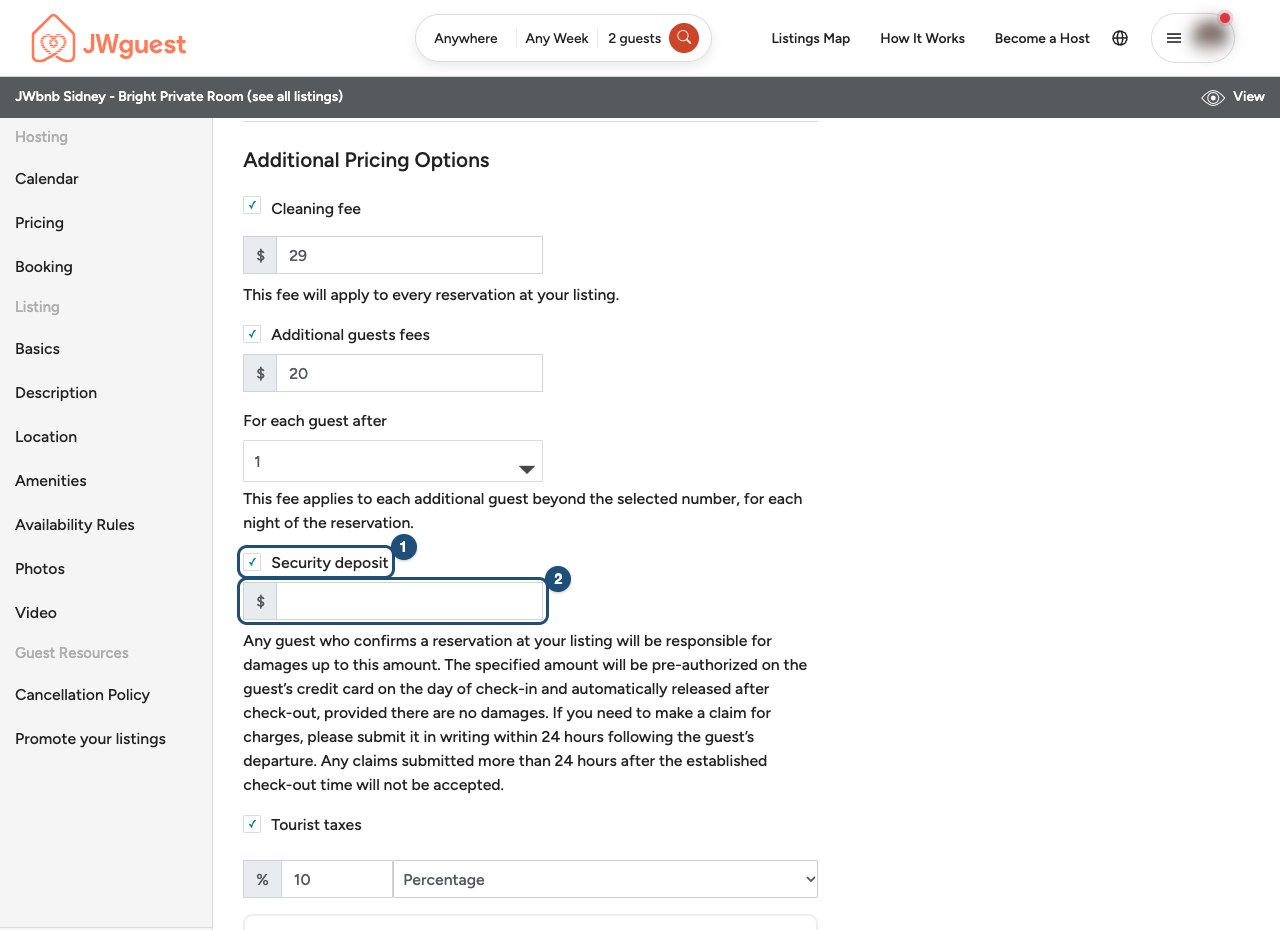
Task: Select Booking in the sidebar
Action: pyautogui.click(x=44, y=267)
